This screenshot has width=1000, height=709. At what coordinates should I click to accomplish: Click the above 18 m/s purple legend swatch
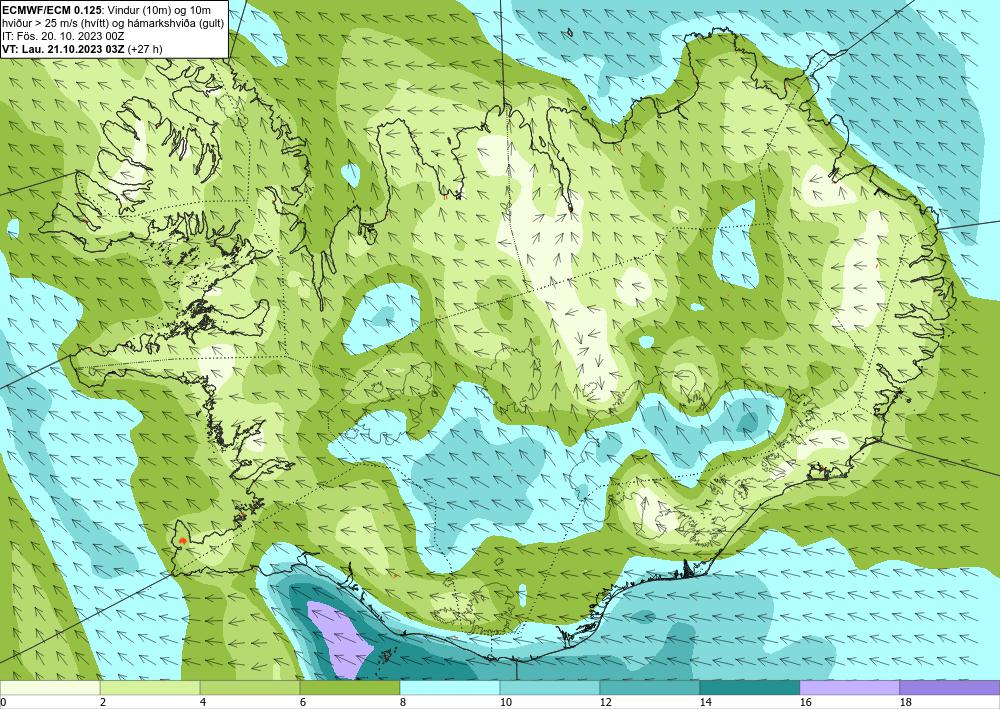click(950, 688)
